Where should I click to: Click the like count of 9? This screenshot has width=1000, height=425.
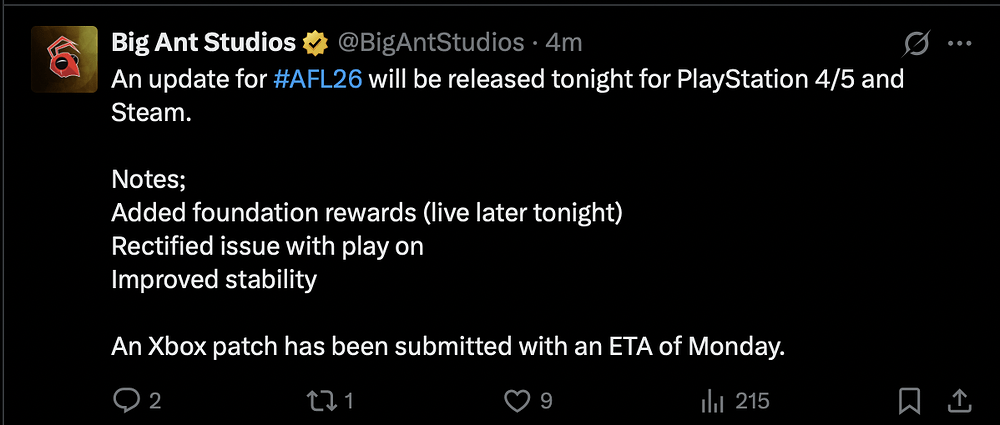coord(546,401)
